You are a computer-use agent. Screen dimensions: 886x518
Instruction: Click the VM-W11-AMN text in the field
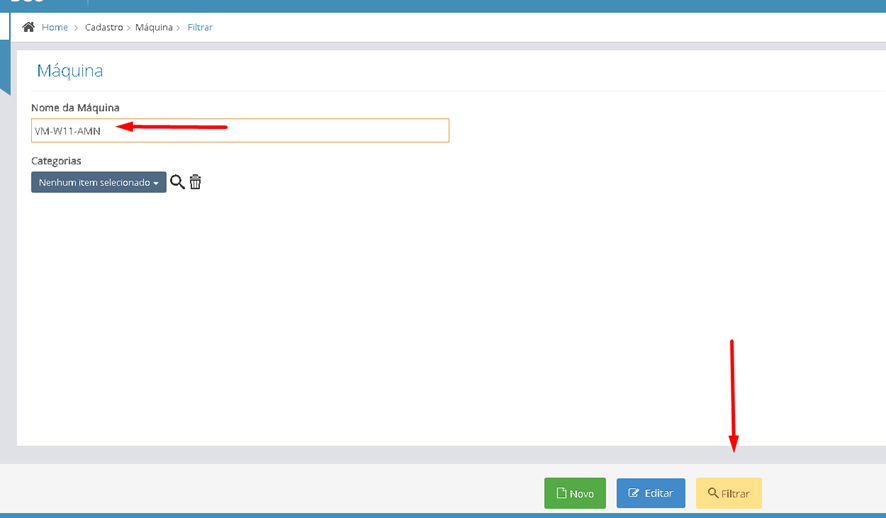pos(67,131)
